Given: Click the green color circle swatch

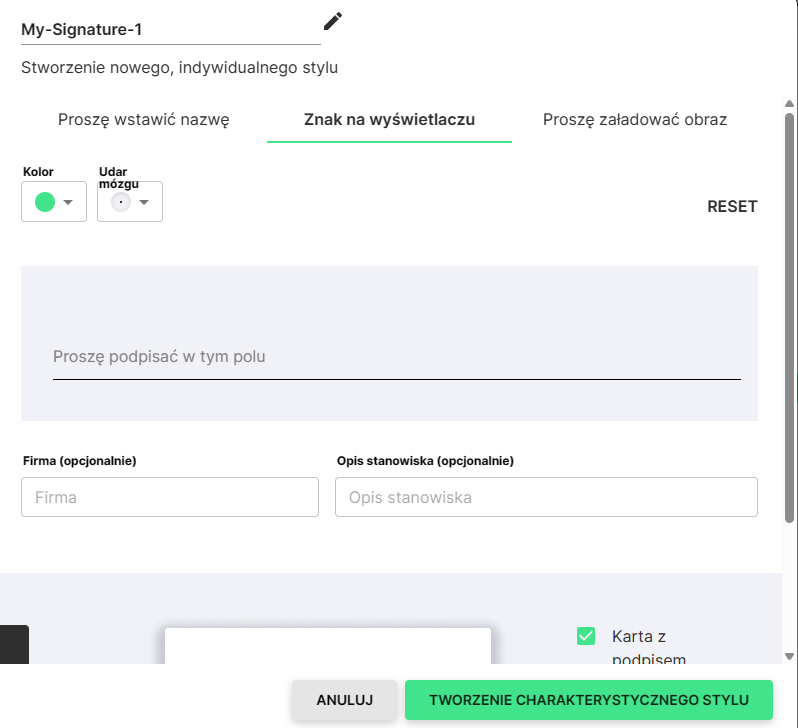Looking at the screenshot, I should [x=45, y=202].
